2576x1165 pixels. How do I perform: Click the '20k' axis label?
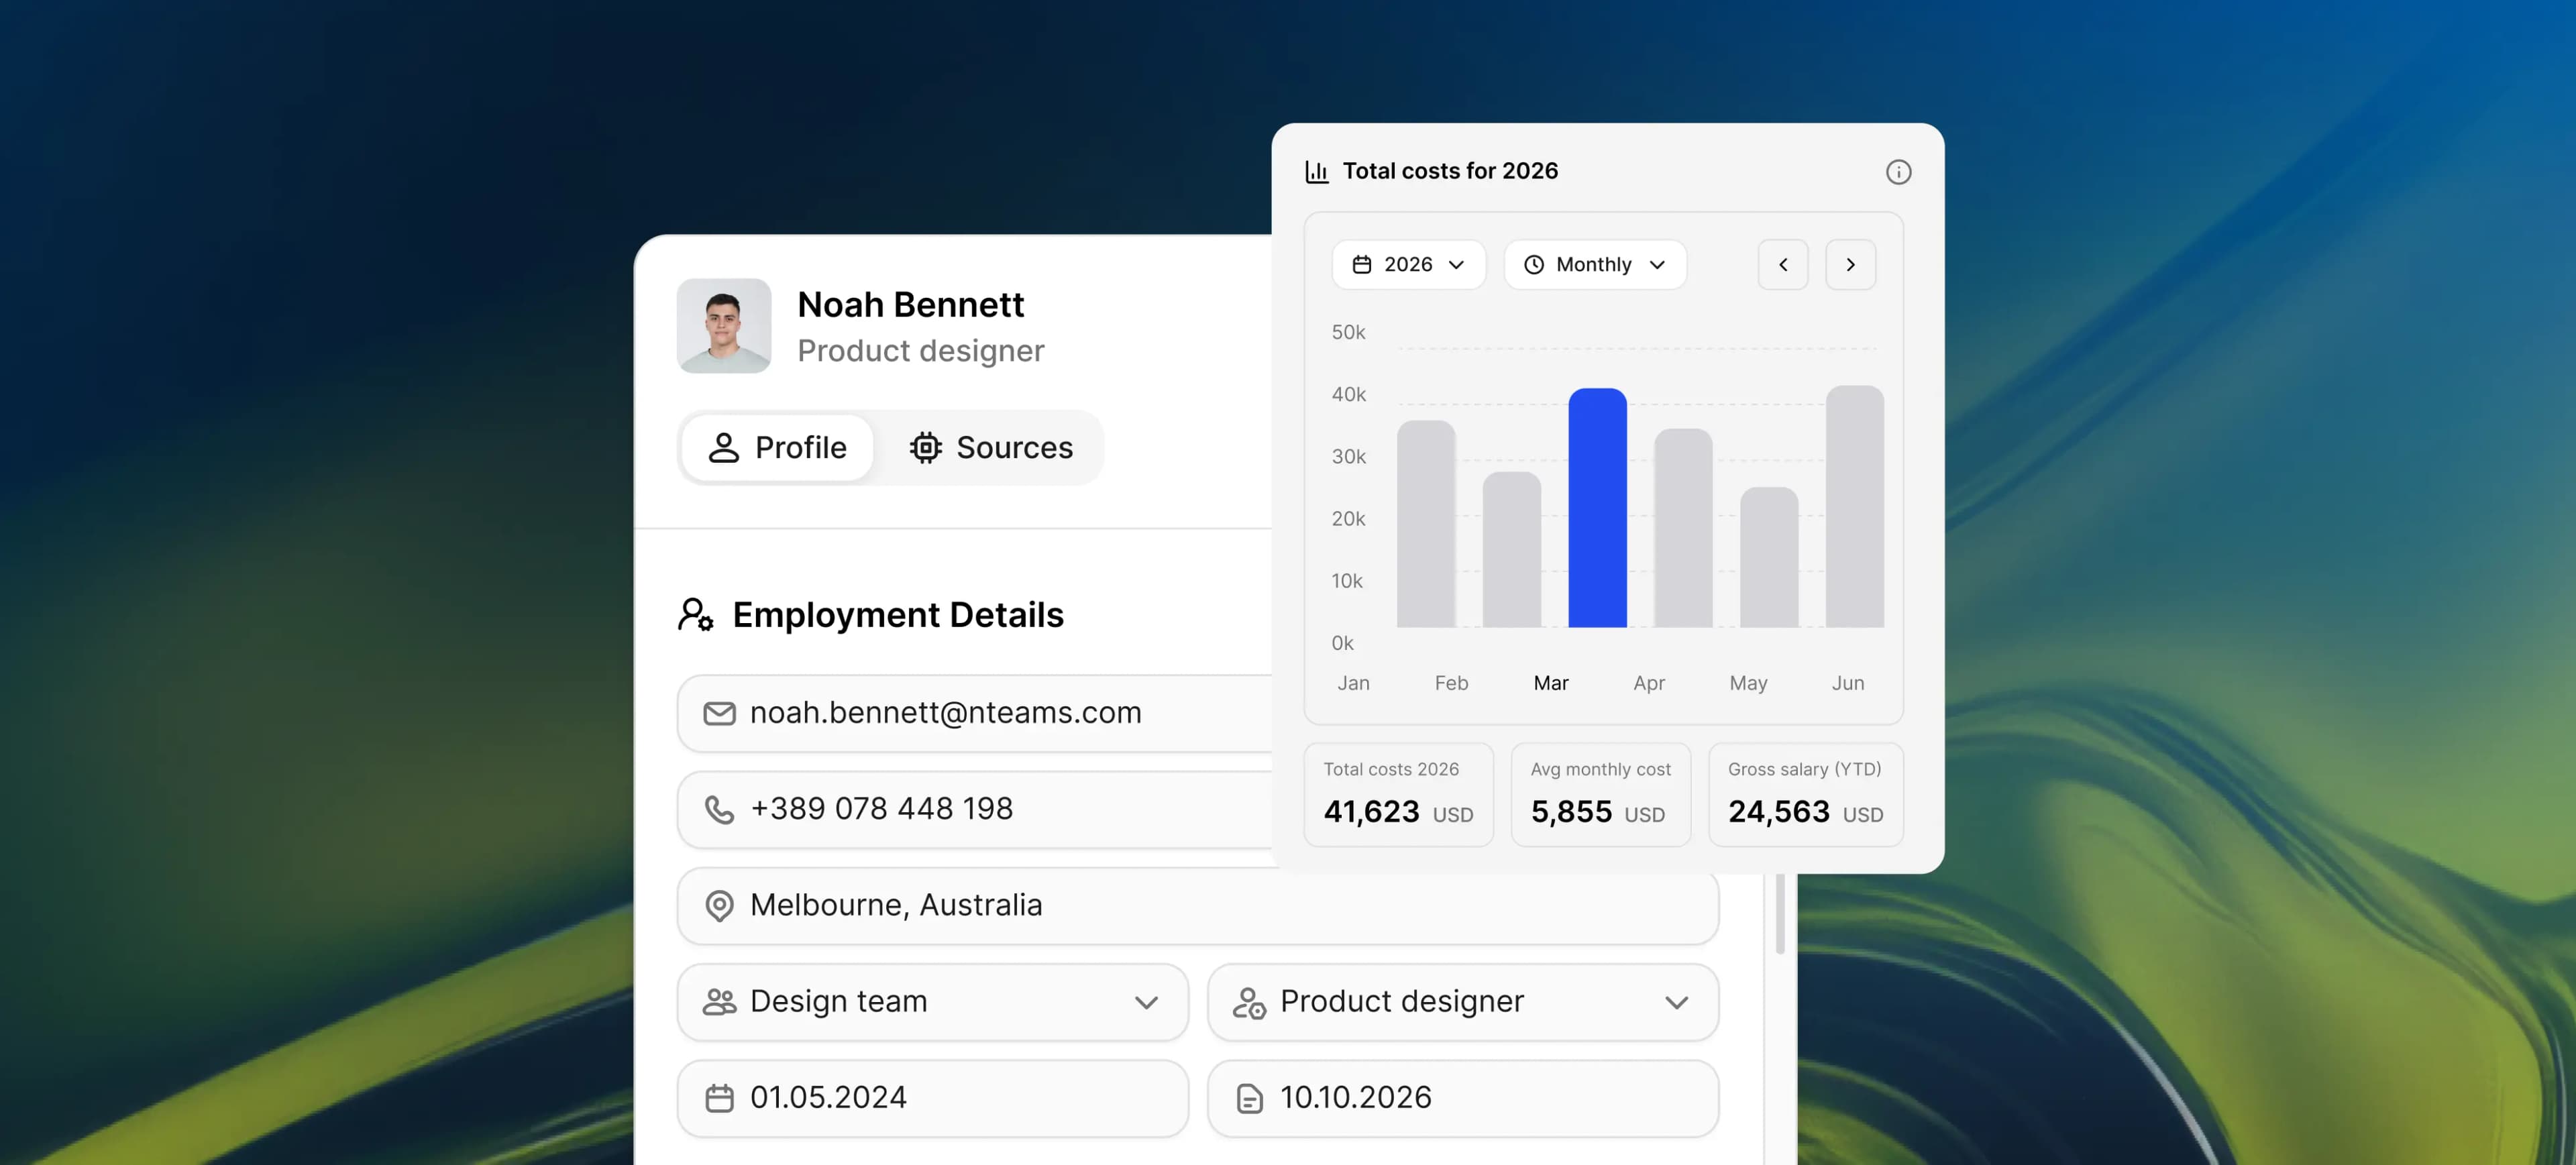pos(1348,519)
